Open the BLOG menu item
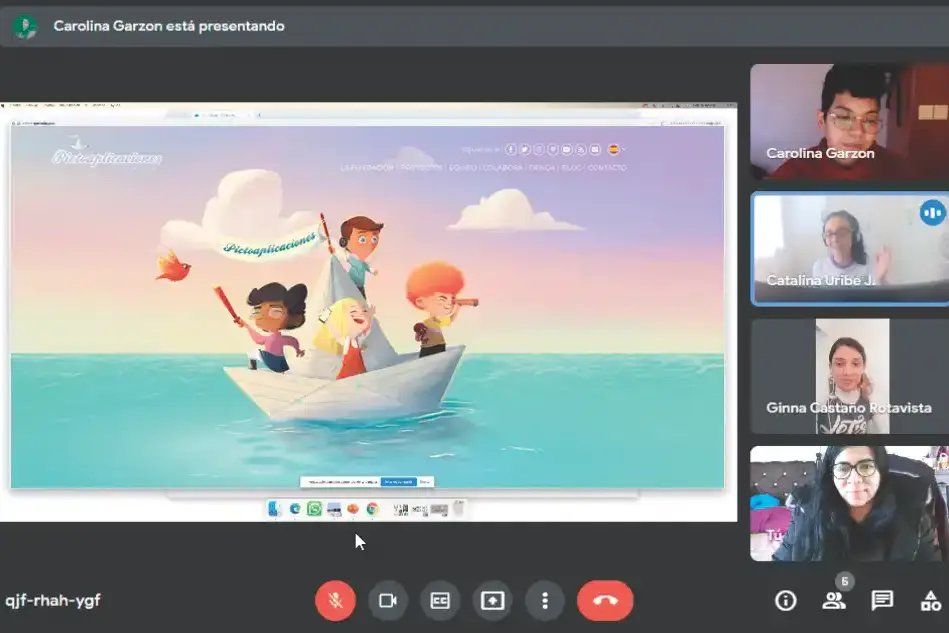Viewport: 949px width, 633px height. point(572,168)
